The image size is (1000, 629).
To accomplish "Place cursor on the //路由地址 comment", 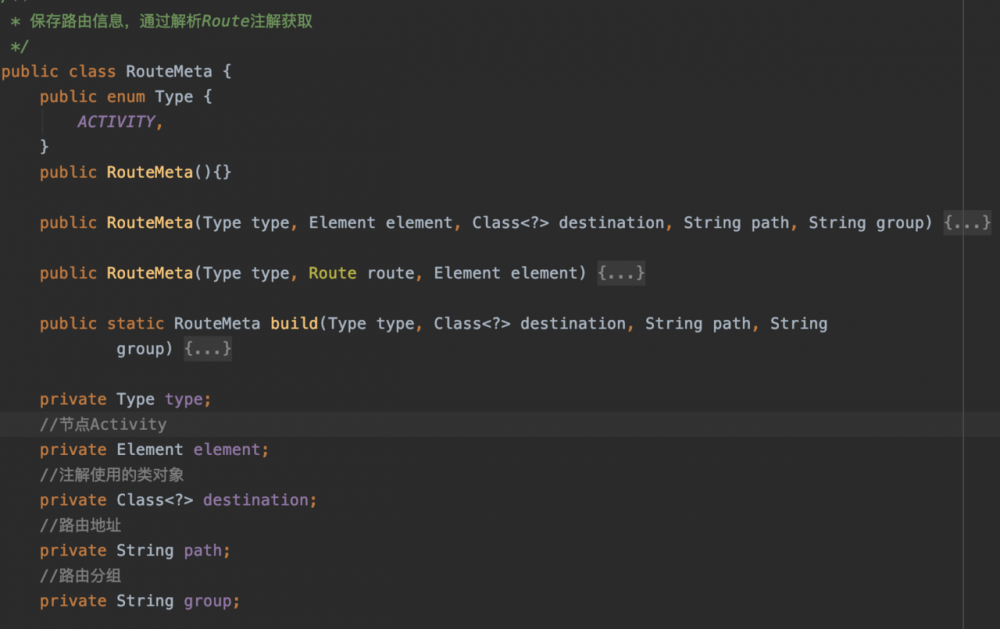I will [81, 524].
